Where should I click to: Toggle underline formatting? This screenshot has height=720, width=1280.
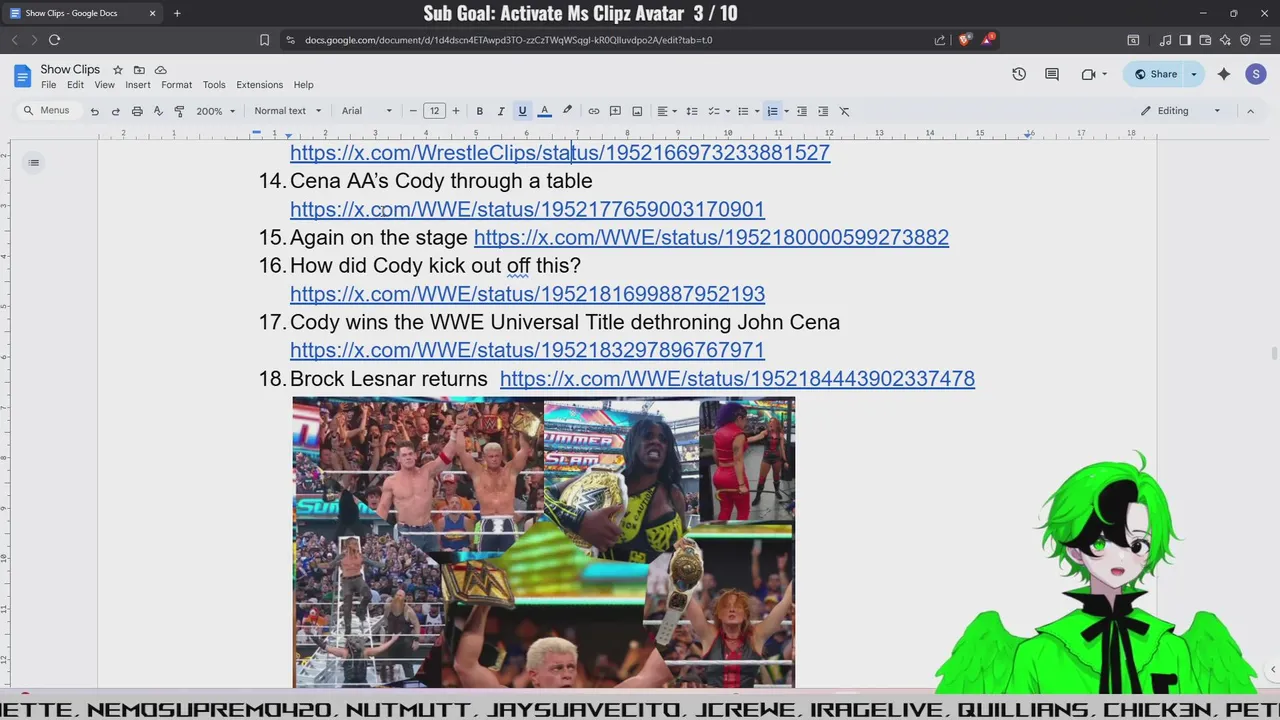[x=522, y=111]
